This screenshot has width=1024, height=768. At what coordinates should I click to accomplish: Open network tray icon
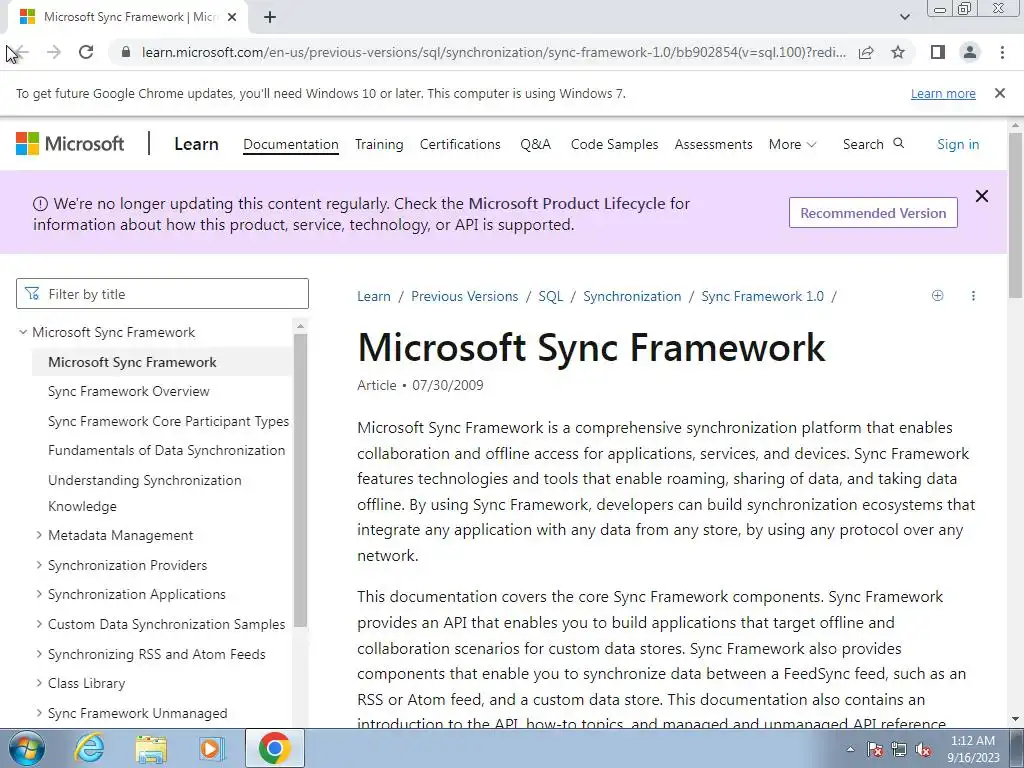[x=899, y=750]
